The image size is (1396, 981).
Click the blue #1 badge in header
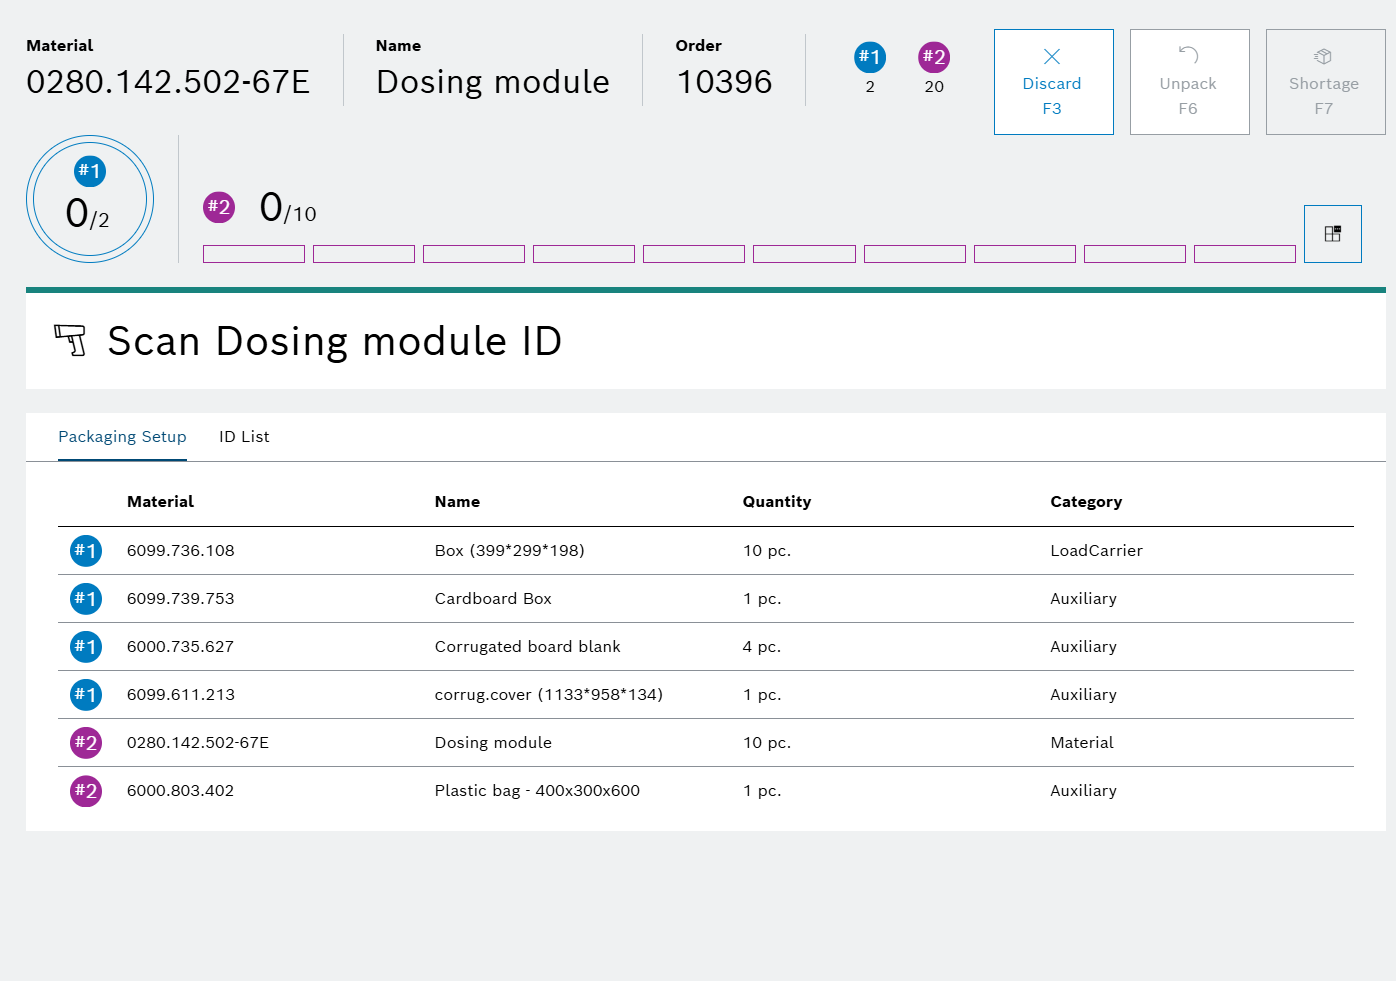click(x=869, y=57)
